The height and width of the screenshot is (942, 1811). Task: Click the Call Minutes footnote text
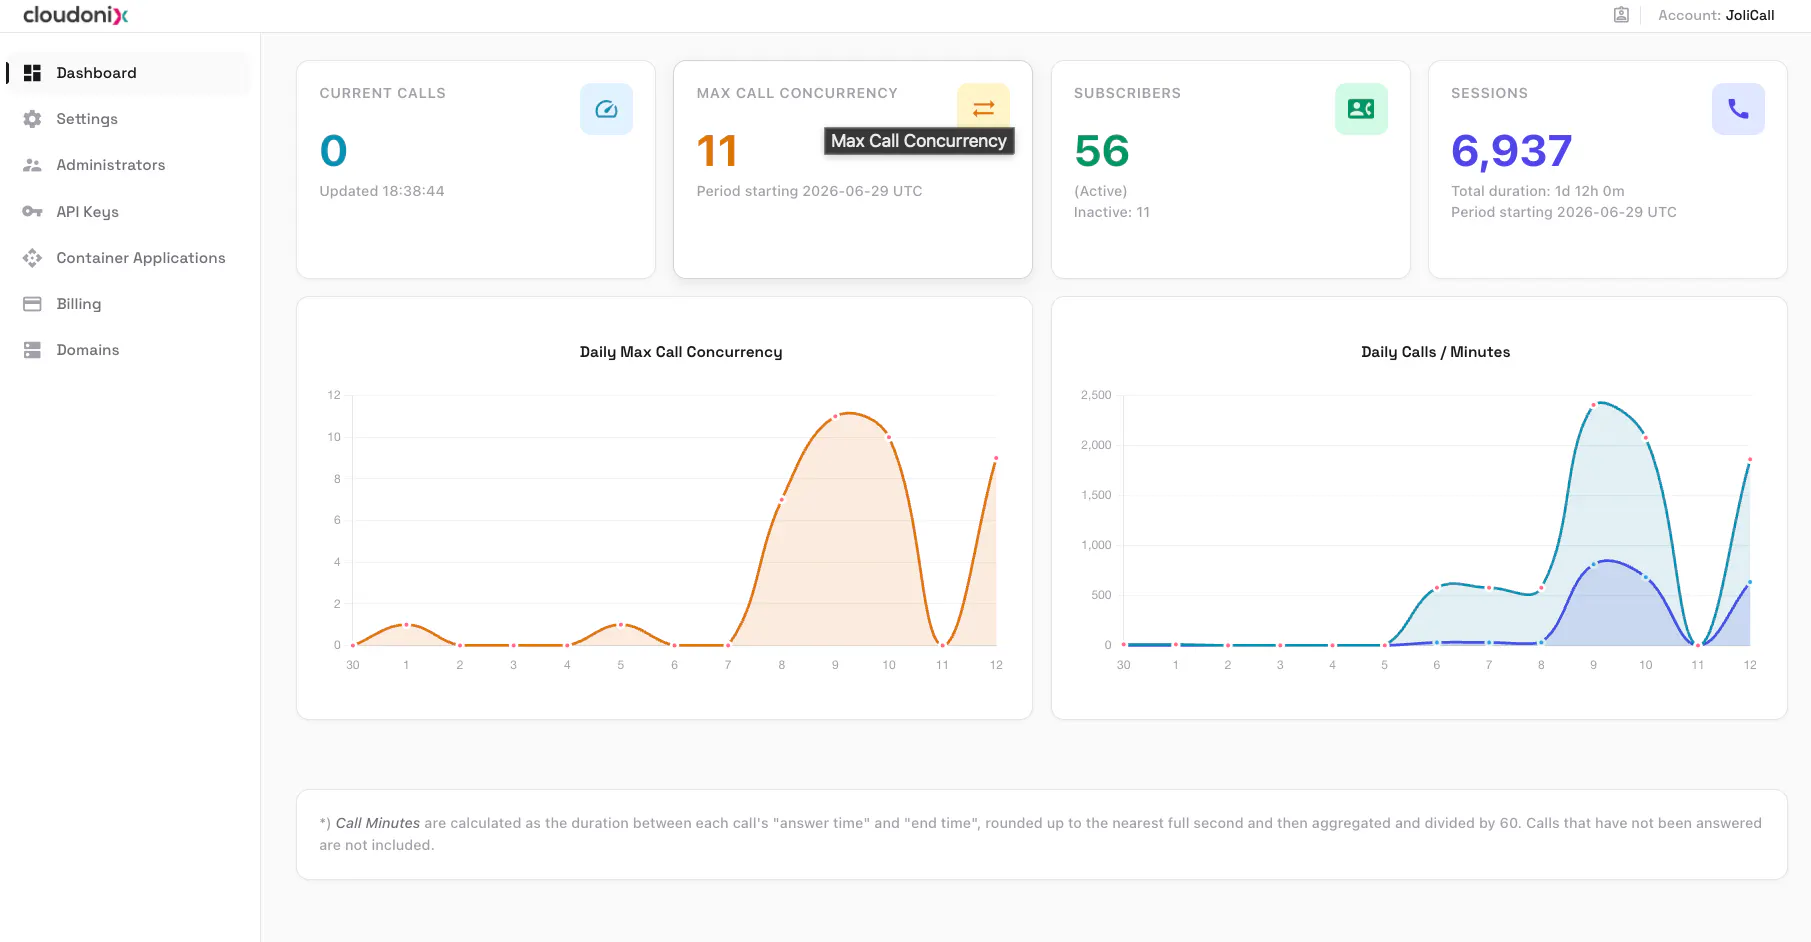1041,834
